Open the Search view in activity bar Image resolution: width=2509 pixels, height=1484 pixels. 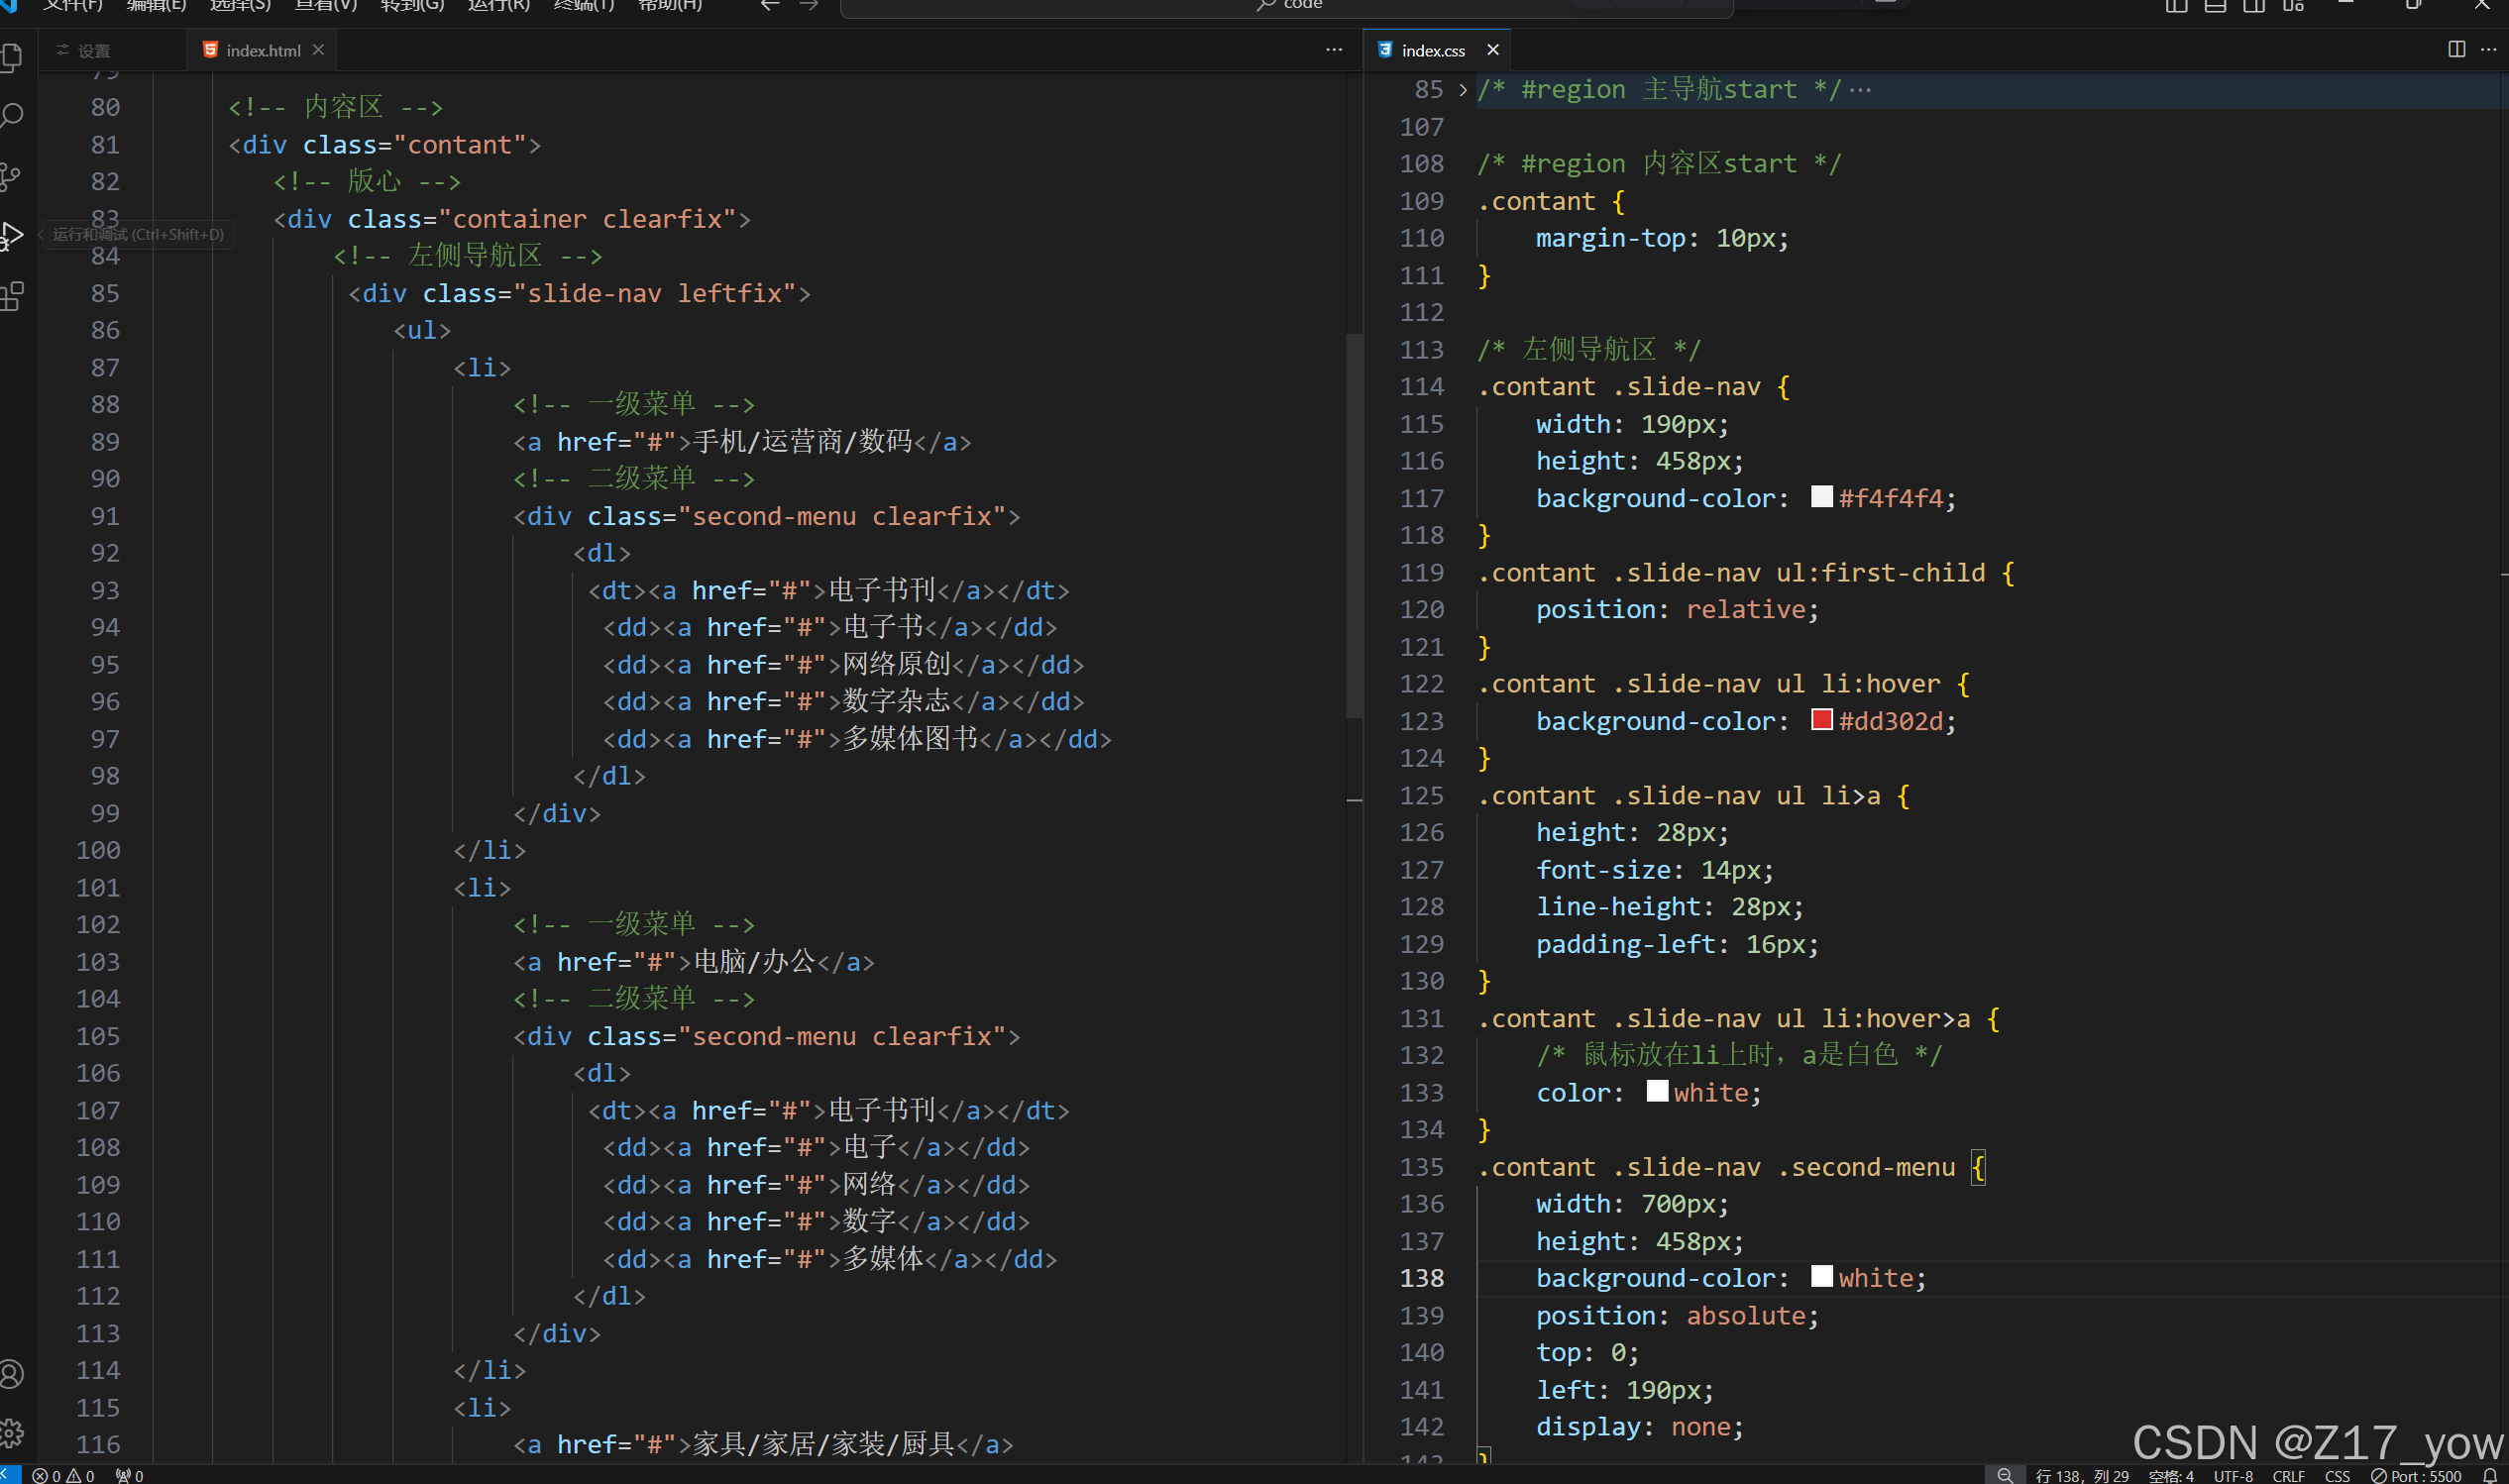coord(12,116)
